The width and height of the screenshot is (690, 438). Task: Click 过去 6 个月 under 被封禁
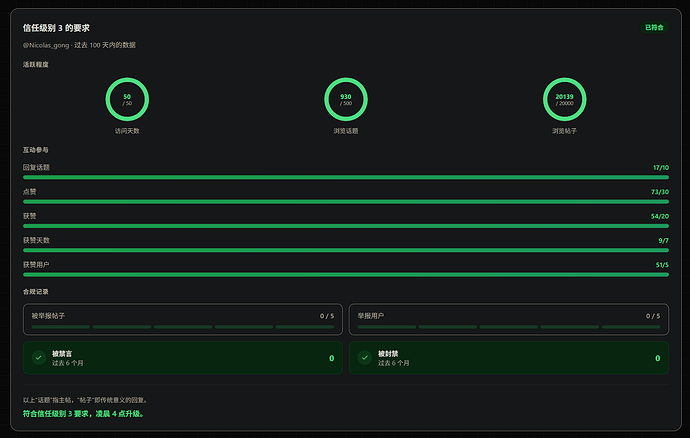point(394,363)
